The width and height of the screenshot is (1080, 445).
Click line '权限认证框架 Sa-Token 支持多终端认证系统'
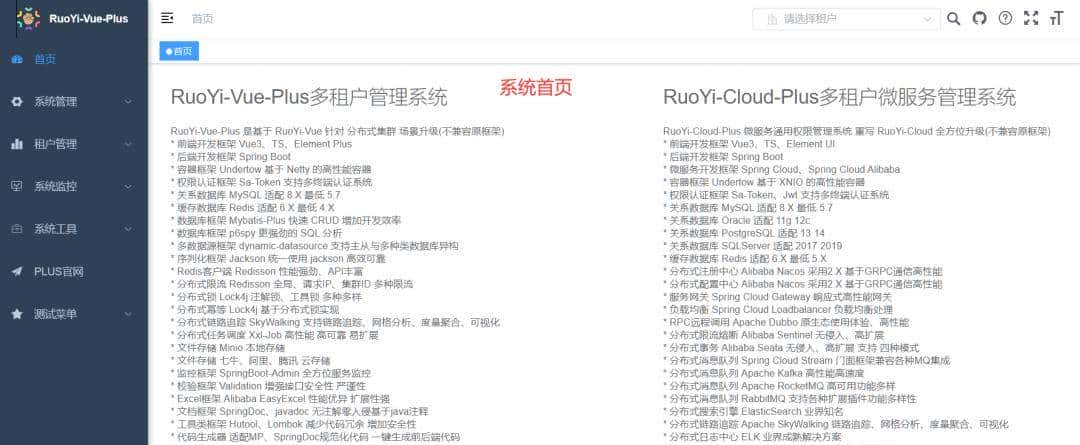coord(271,183)
